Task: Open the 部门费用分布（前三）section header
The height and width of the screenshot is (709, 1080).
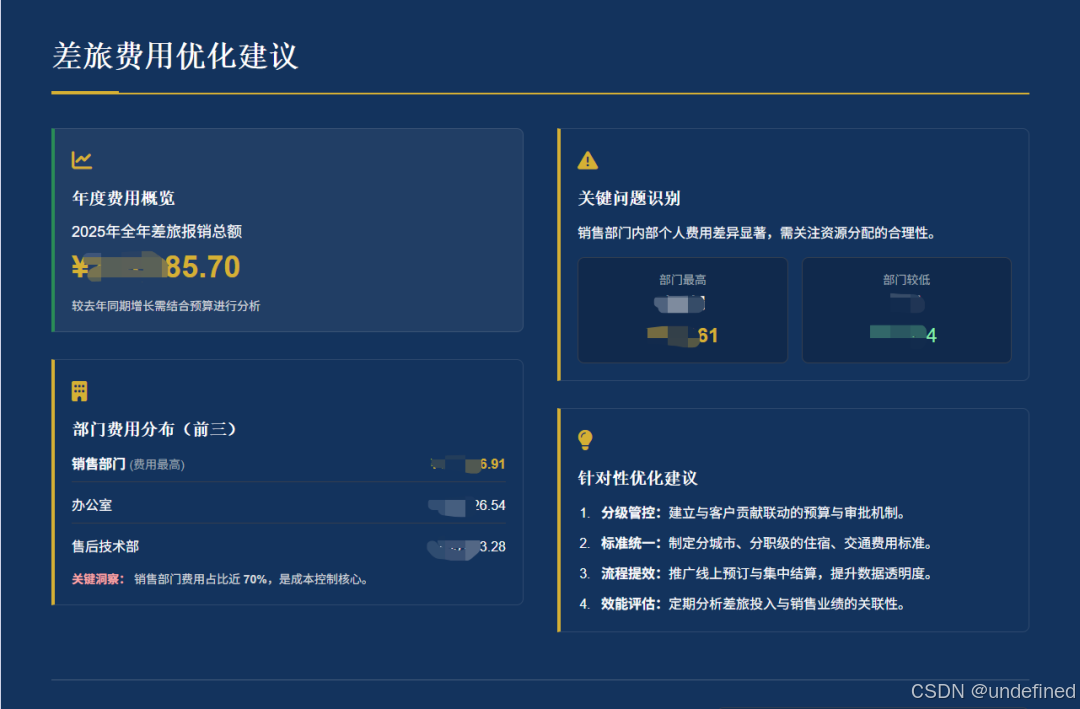Action: click(153, 428)
